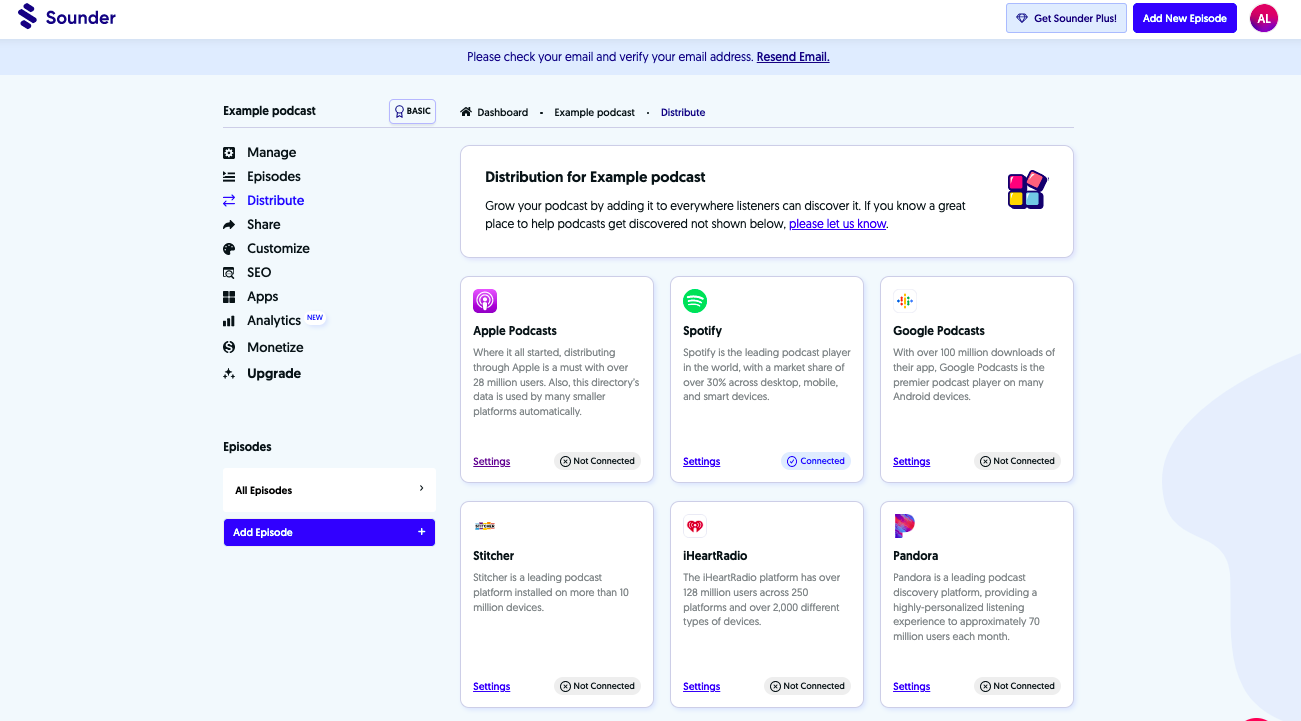Click the Apple Podcasts icon
Screen dimensions: 1301x721
point(485,300)
